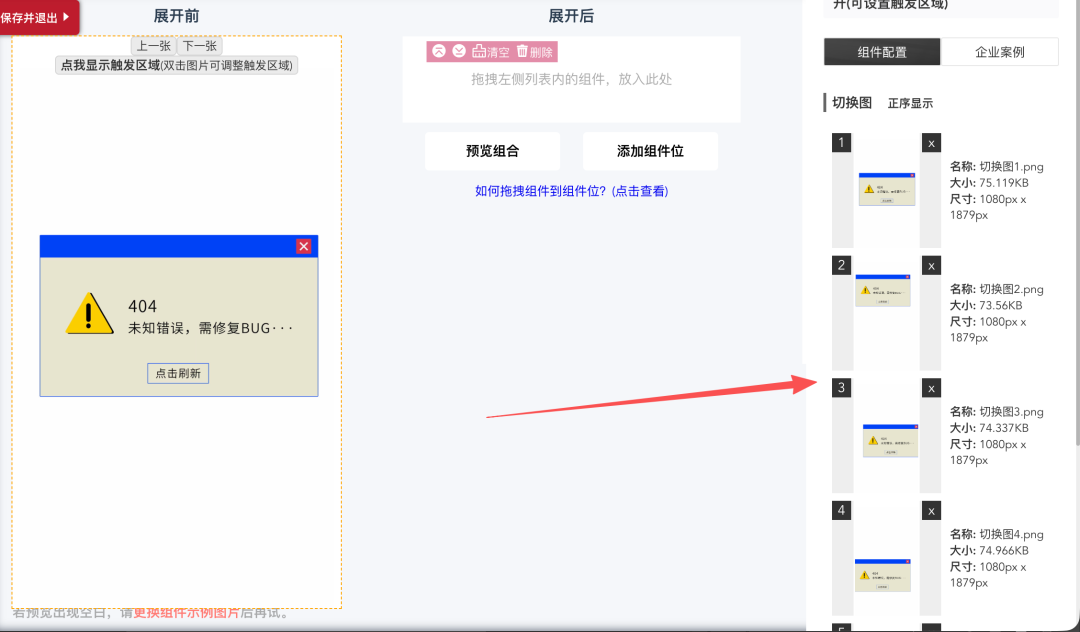Toggle the 正序显示 ordering option
The height and width of the screenshot is (632, 1080).
[910, 103]
